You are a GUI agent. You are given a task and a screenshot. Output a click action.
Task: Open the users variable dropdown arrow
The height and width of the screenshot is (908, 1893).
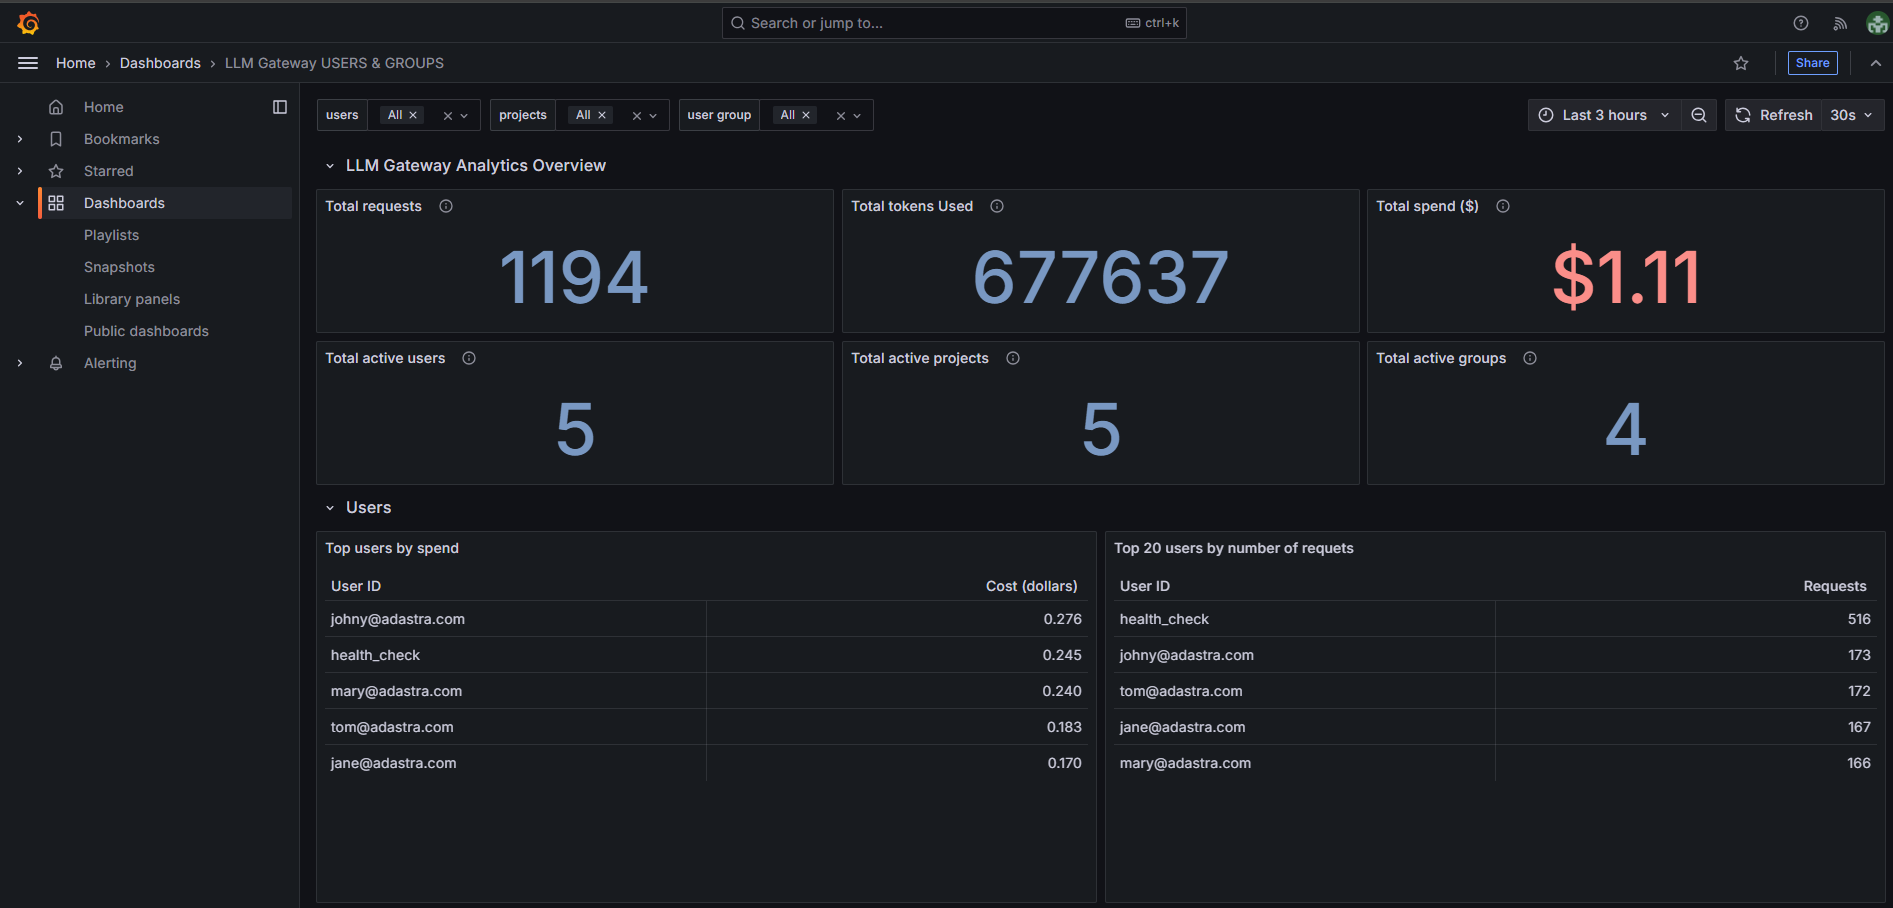click(464, 116)
